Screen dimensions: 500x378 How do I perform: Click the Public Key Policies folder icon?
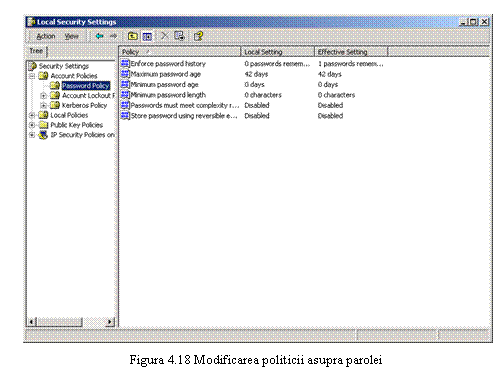coord(43,125)
